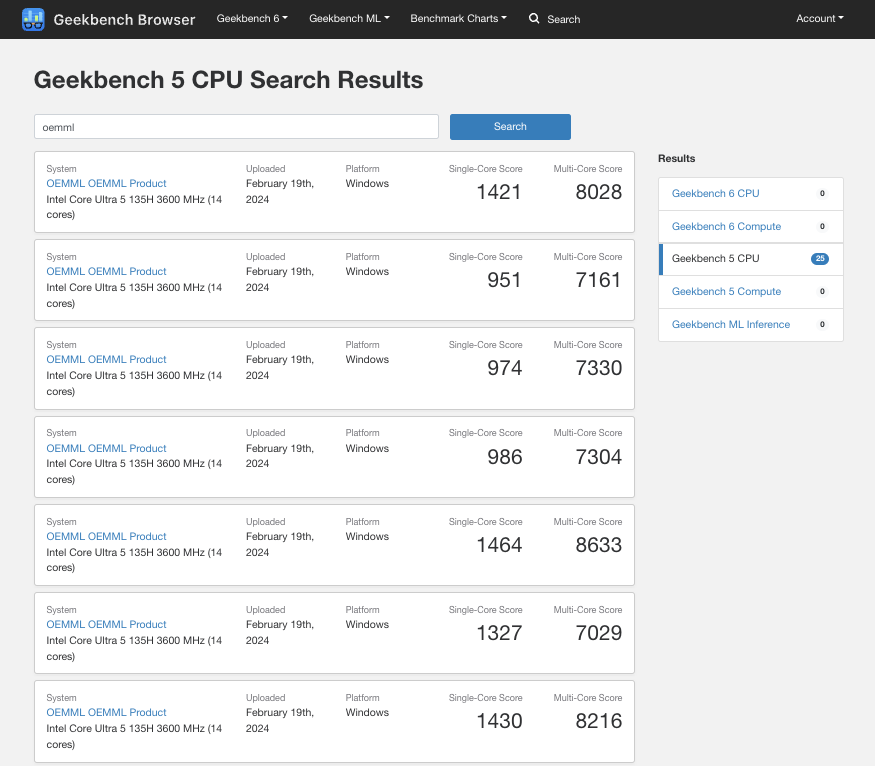This screenshot has width=875, height=766.
Task: Click multi-core score 7161
Action: (x=598, y=280)
